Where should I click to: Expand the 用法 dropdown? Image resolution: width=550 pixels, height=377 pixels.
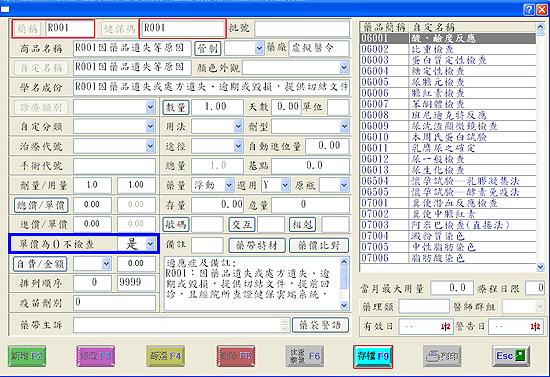[x=238, y=126]
